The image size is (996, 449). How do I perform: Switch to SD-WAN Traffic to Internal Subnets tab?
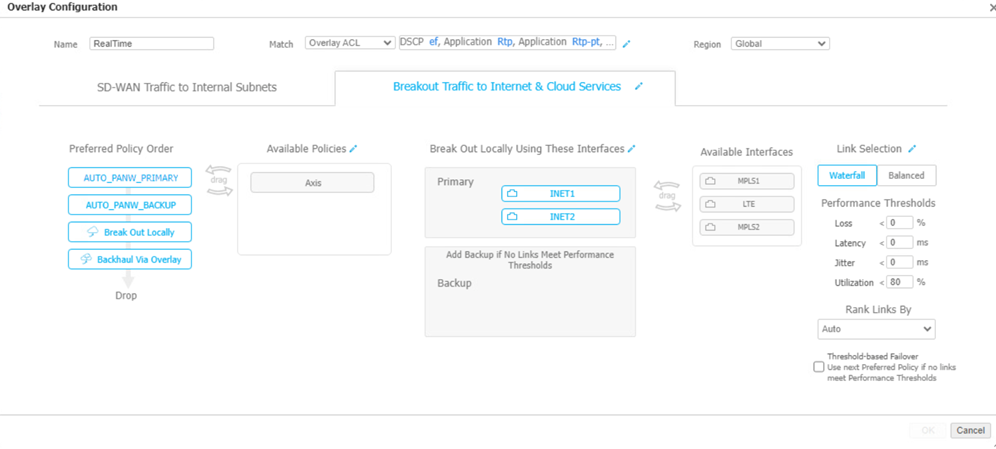(187, 87)
